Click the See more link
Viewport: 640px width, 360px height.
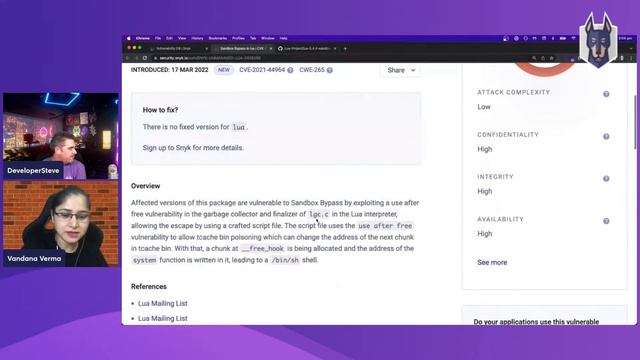(492, 262)
